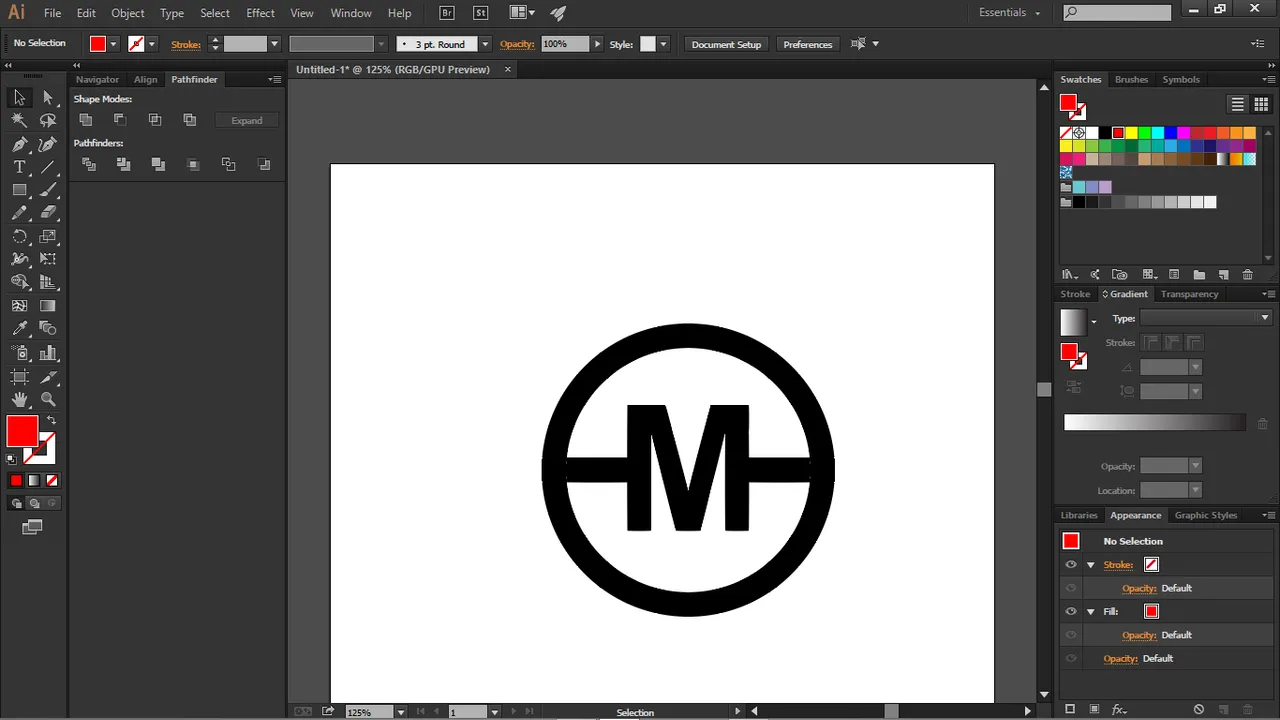The image size is (1280, 720).
Task: Select the Paintbrush tool
Action: point(48,190)
